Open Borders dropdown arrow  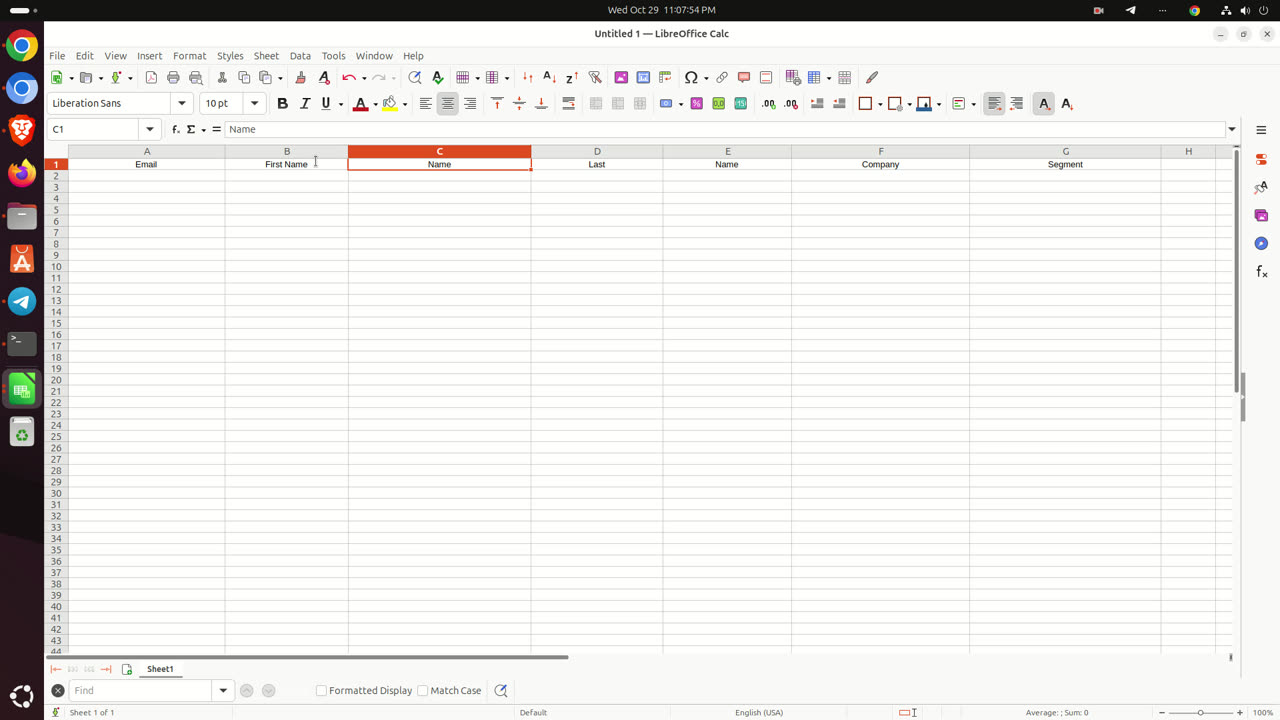(x=880, y=104)
